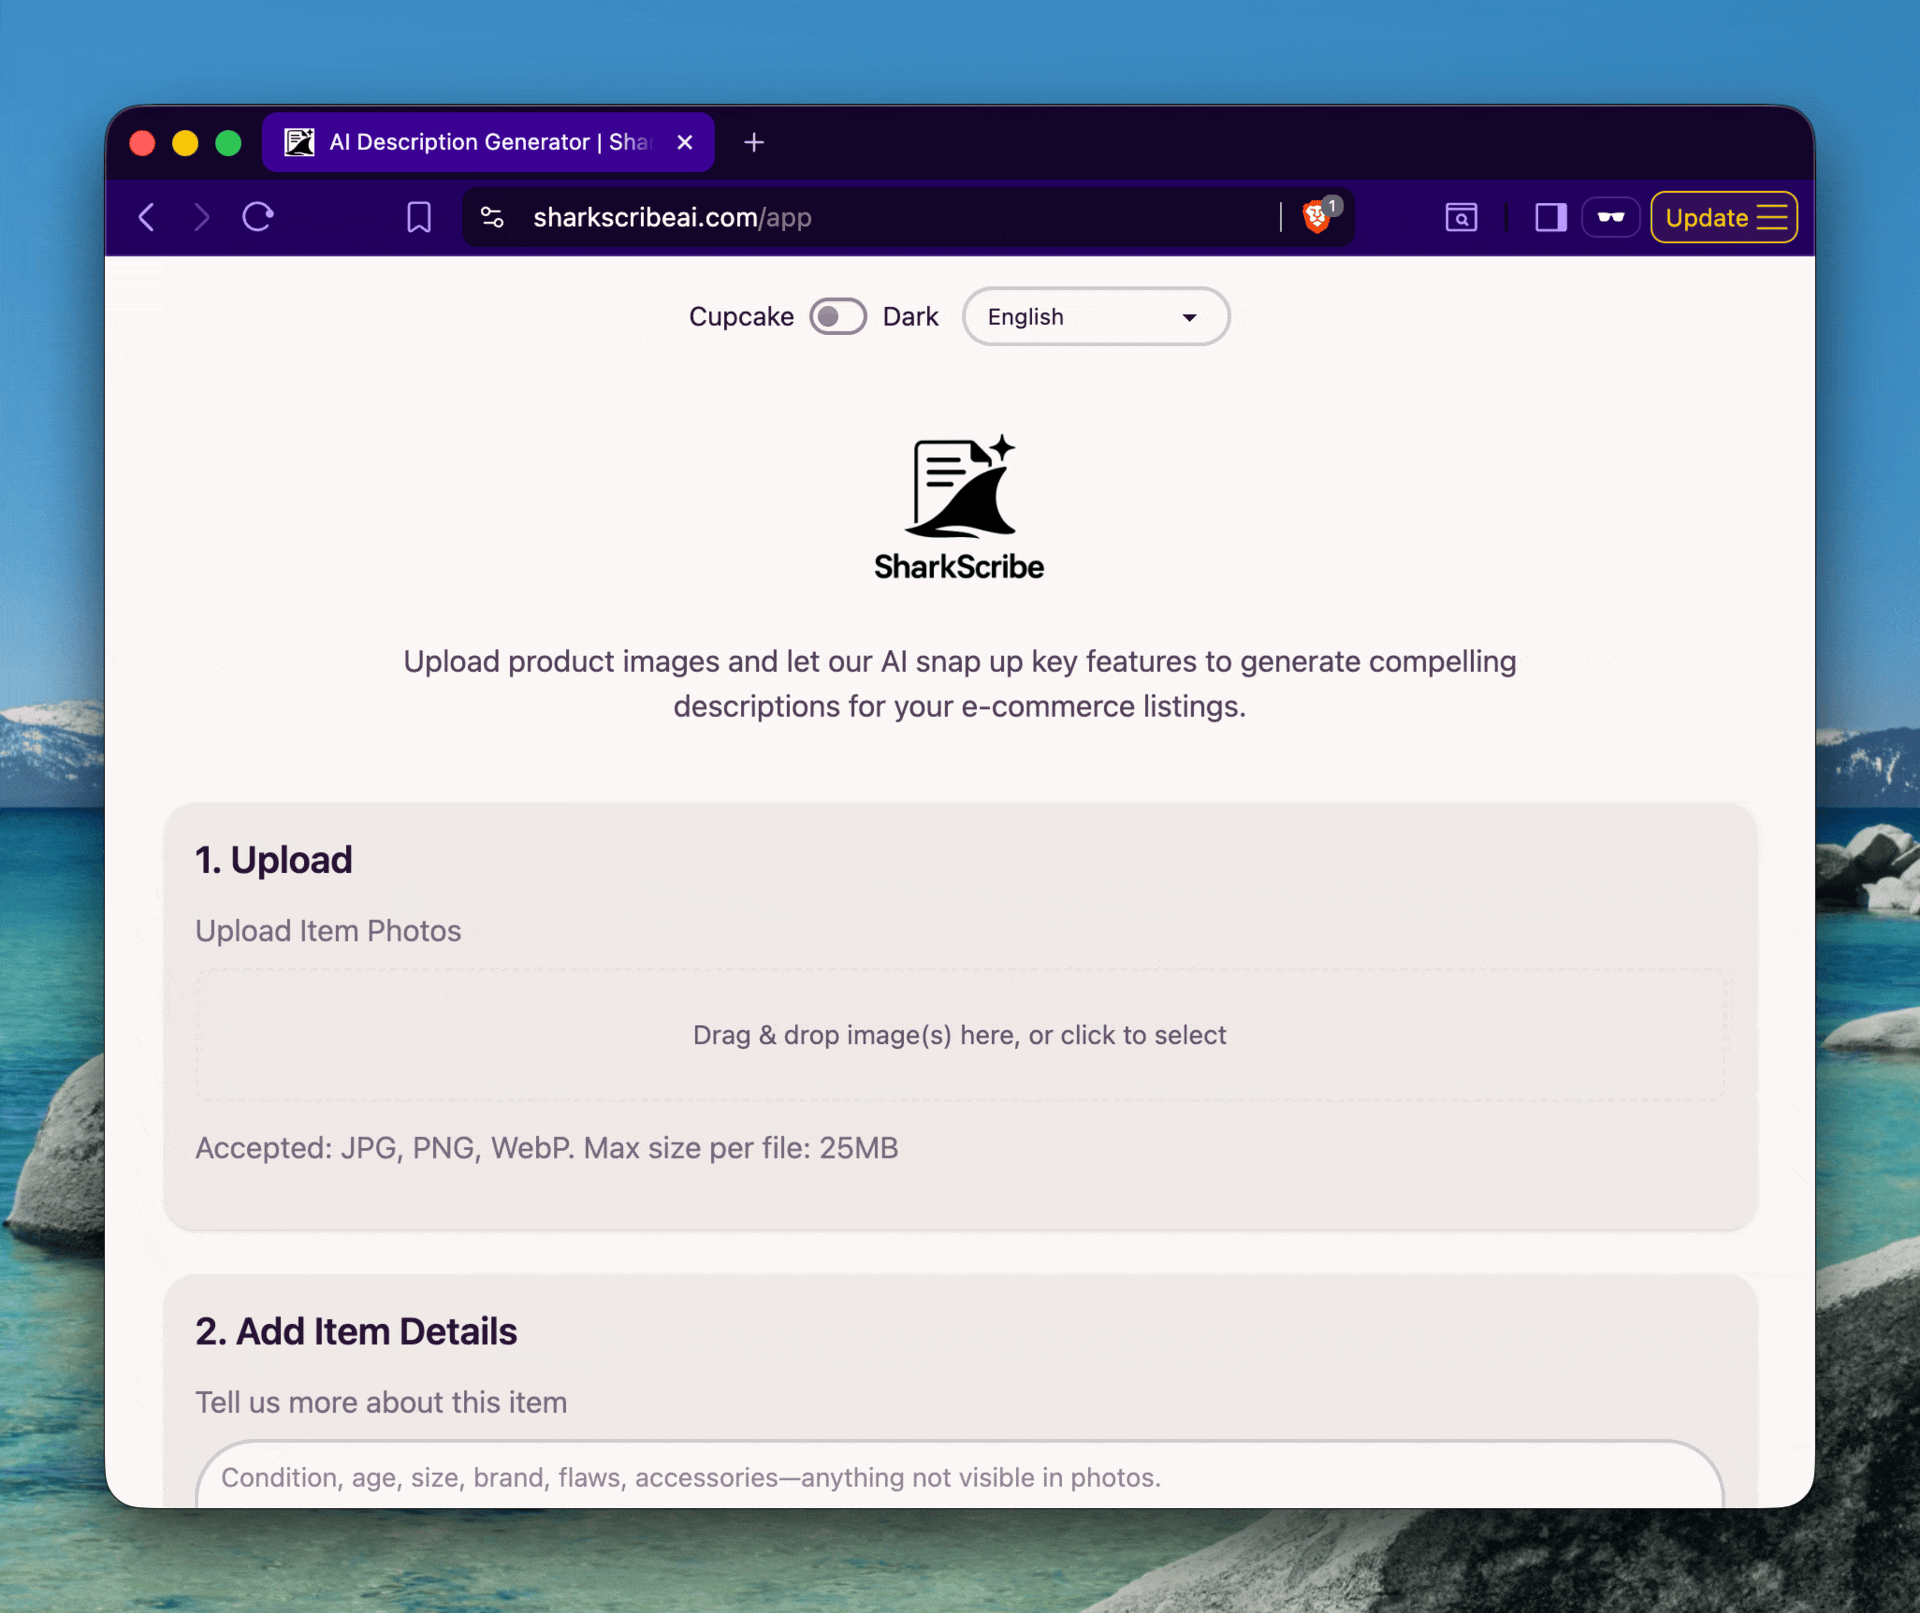Image resolution: width=1920 pixels, height=1613 pixels.
Task: Click the SharkScribe logo
Action: pos(959,508)
